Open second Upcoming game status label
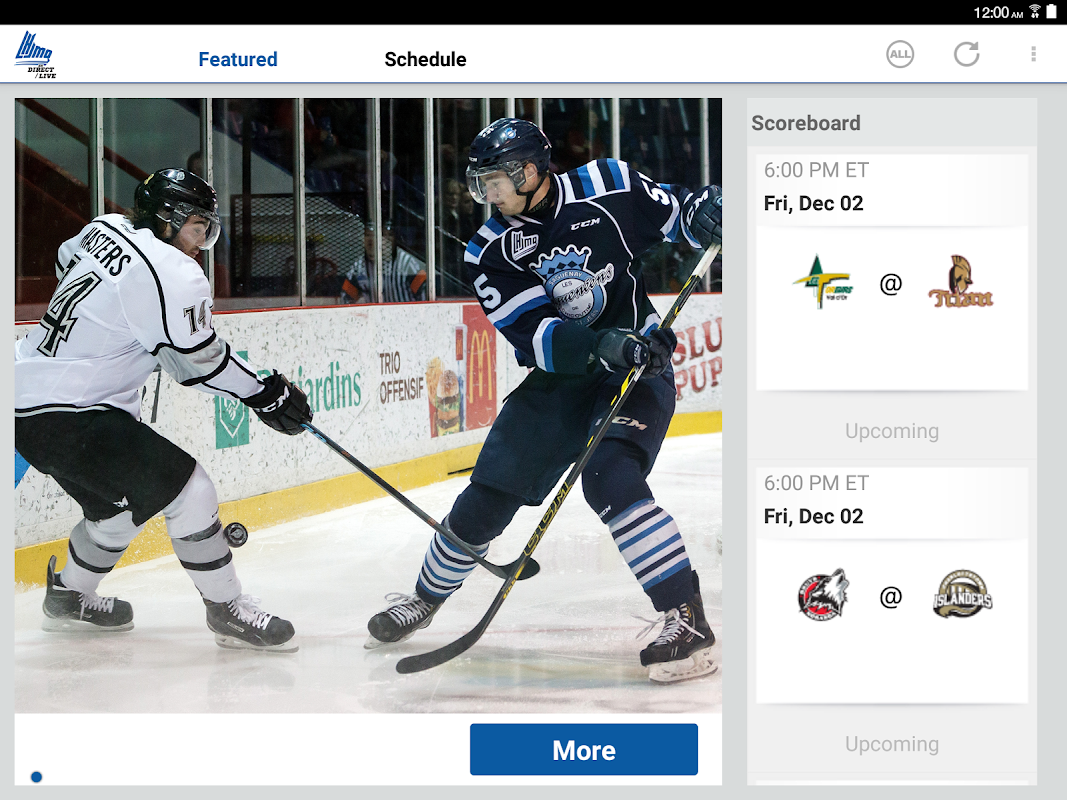The width and height of the screenshot is (1067, 800). click(891, 744)
